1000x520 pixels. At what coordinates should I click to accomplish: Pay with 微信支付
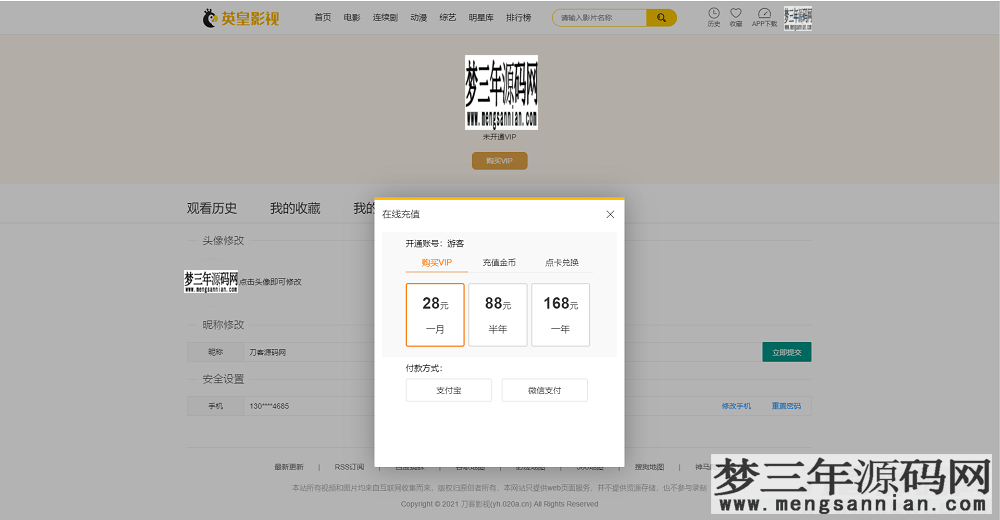pos(545,390)
